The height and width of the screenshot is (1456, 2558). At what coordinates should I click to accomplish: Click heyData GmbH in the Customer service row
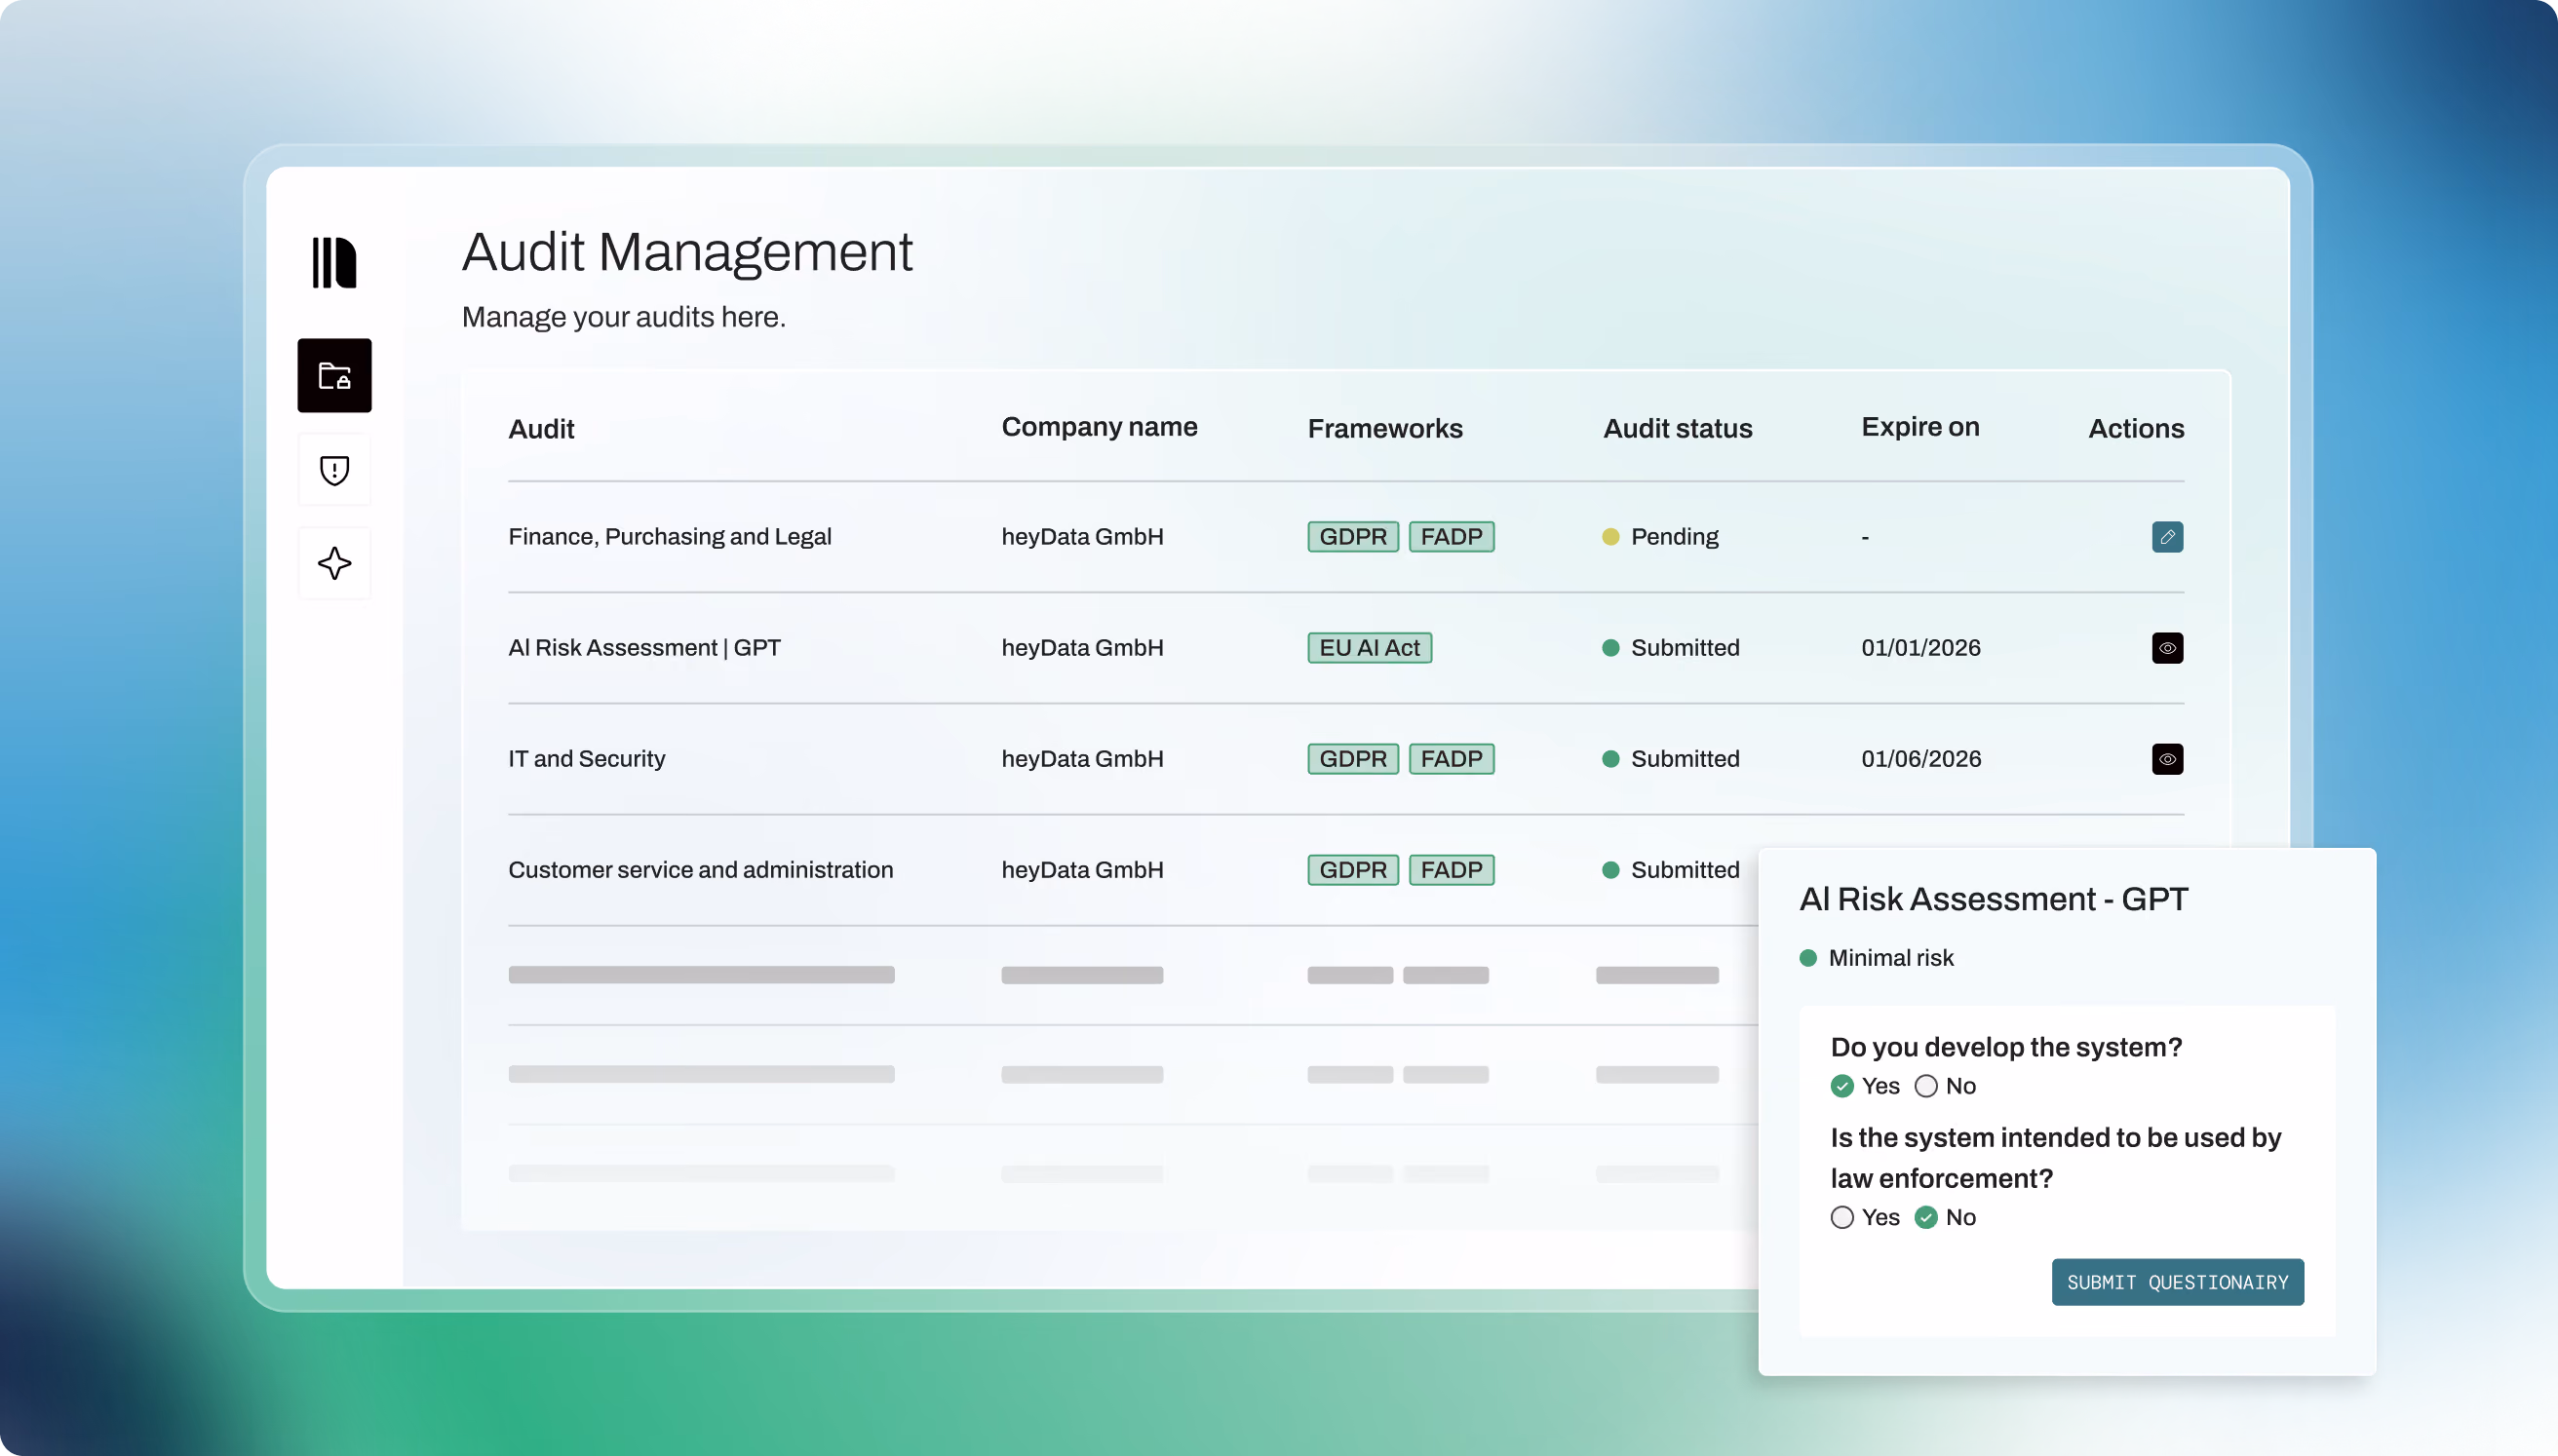pos(1082,870)
